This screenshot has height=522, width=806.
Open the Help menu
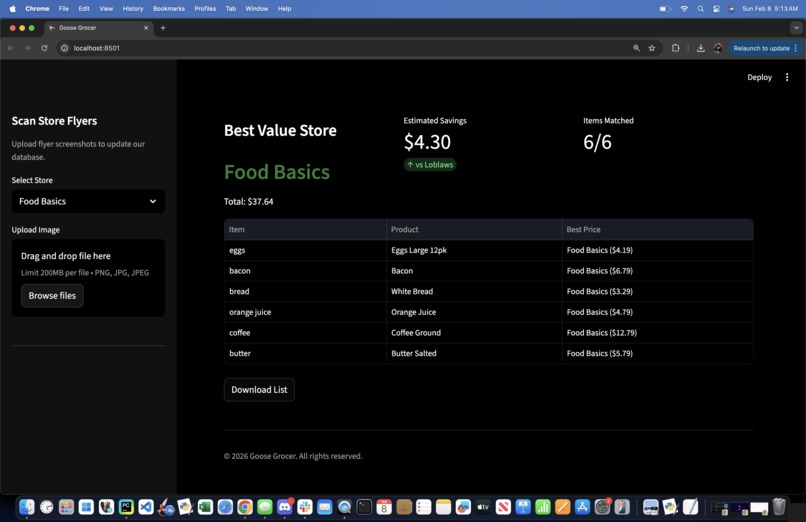[284, 9]
